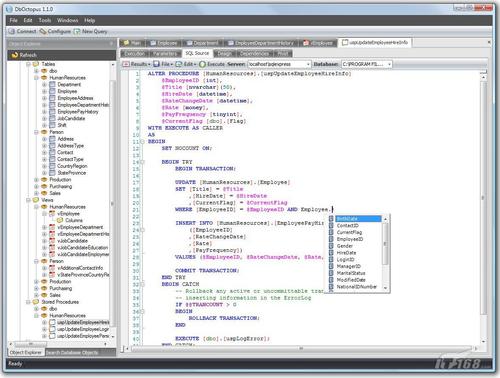Open the Database combo box
Screen dimensions: 500x378
pyautogui.click(x=367, y=64)
